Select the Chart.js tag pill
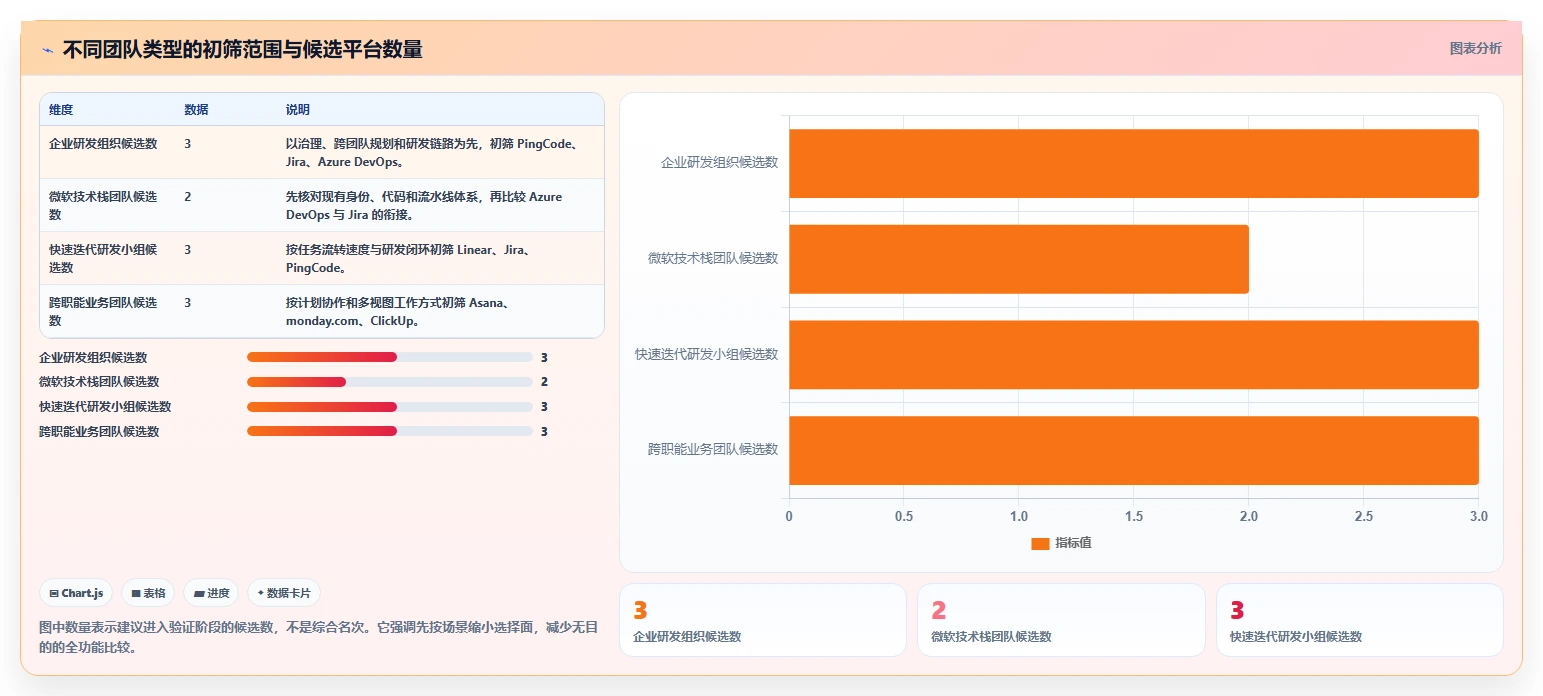This screenshot has width=1543, height=696. 77,593
